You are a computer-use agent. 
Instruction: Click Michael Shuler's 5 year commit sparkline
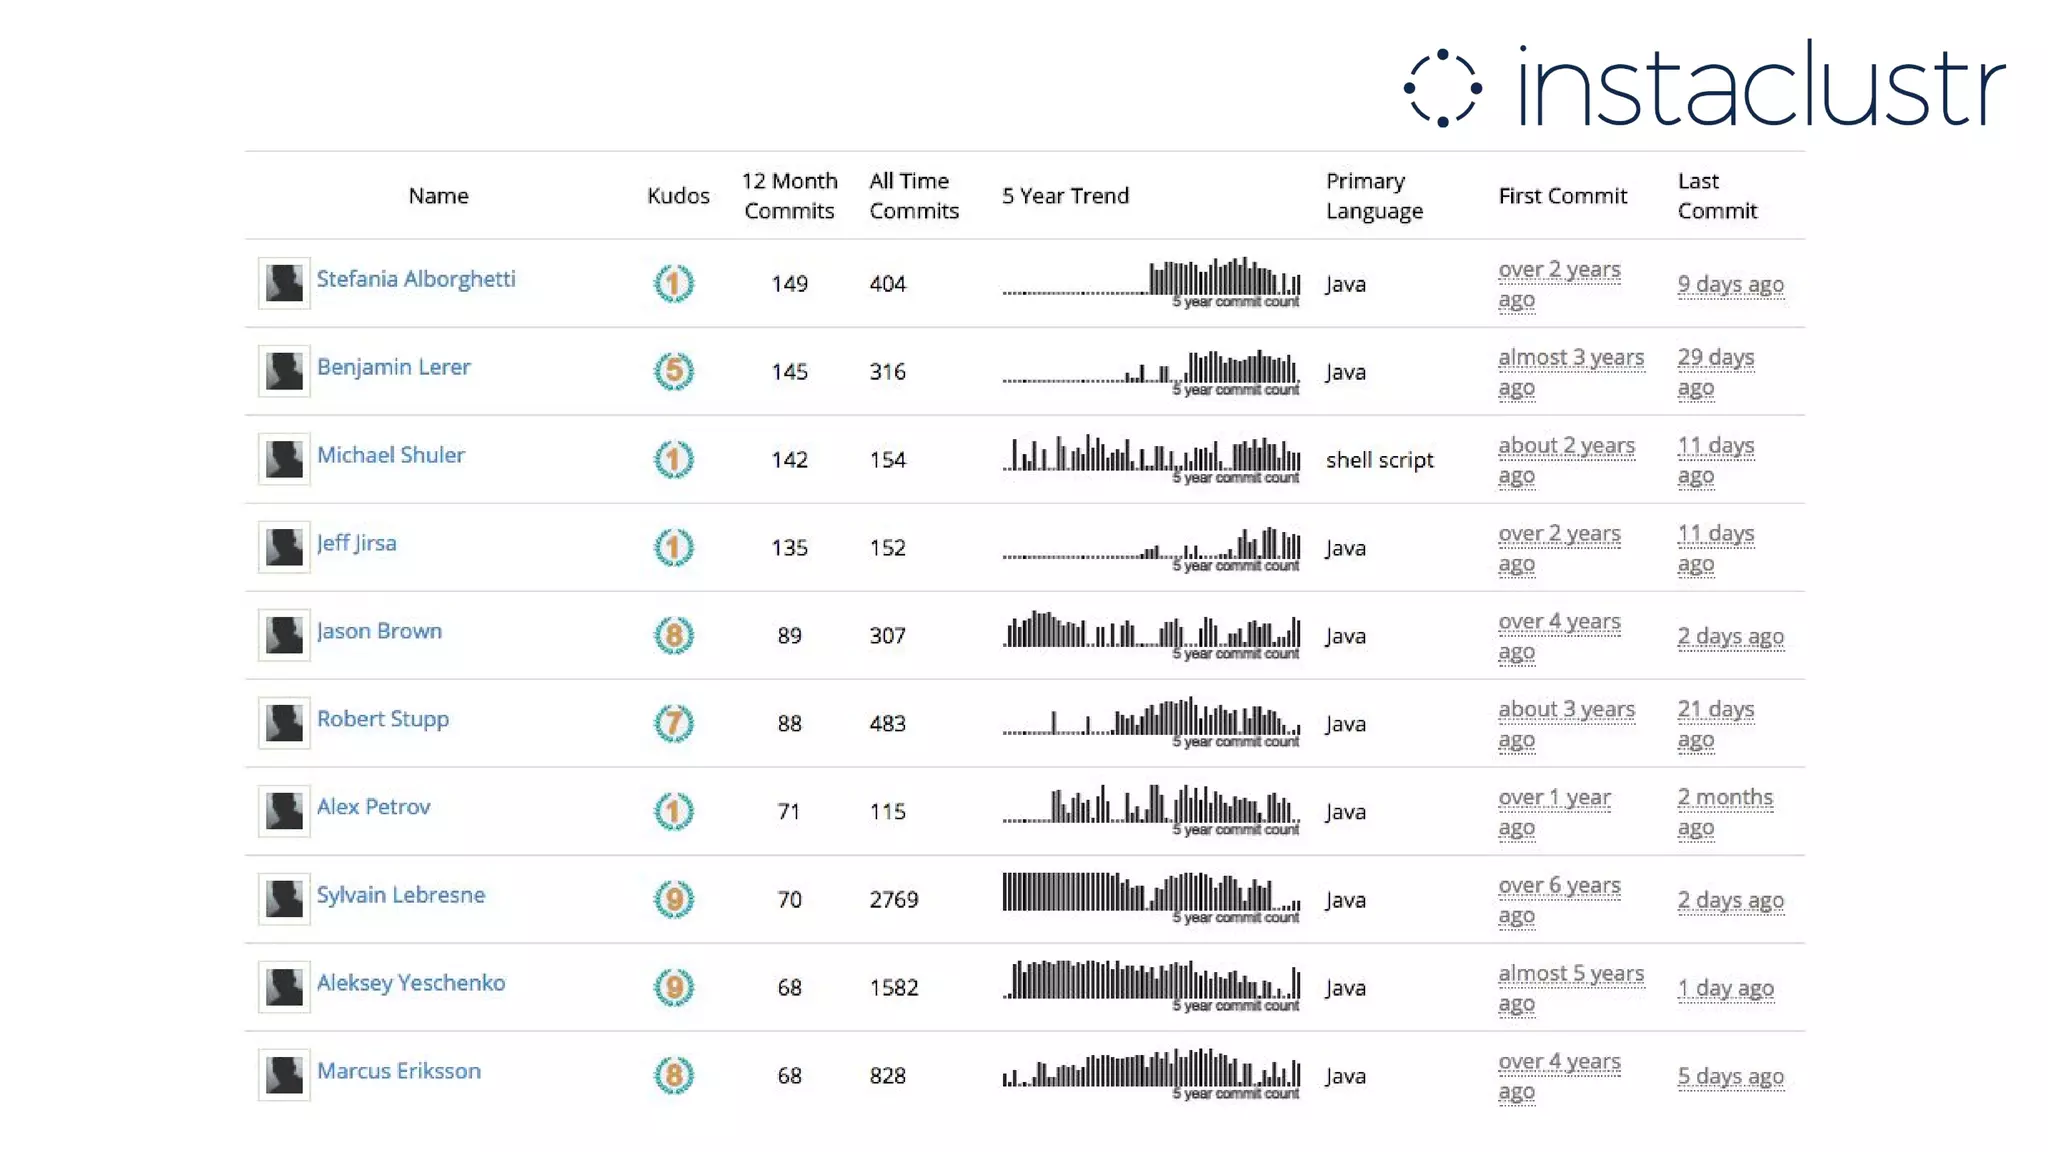click(1151, 457)
